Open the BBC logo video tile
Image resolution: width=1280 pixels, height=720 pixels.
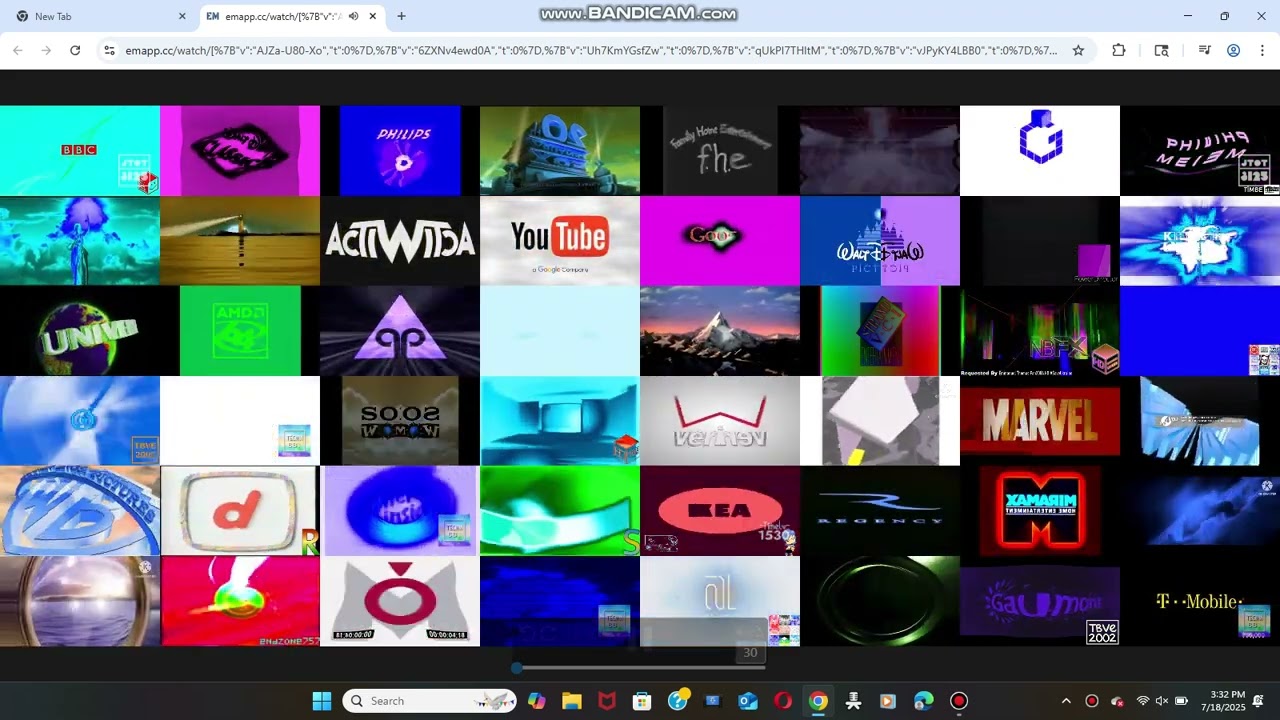point(80,151)
